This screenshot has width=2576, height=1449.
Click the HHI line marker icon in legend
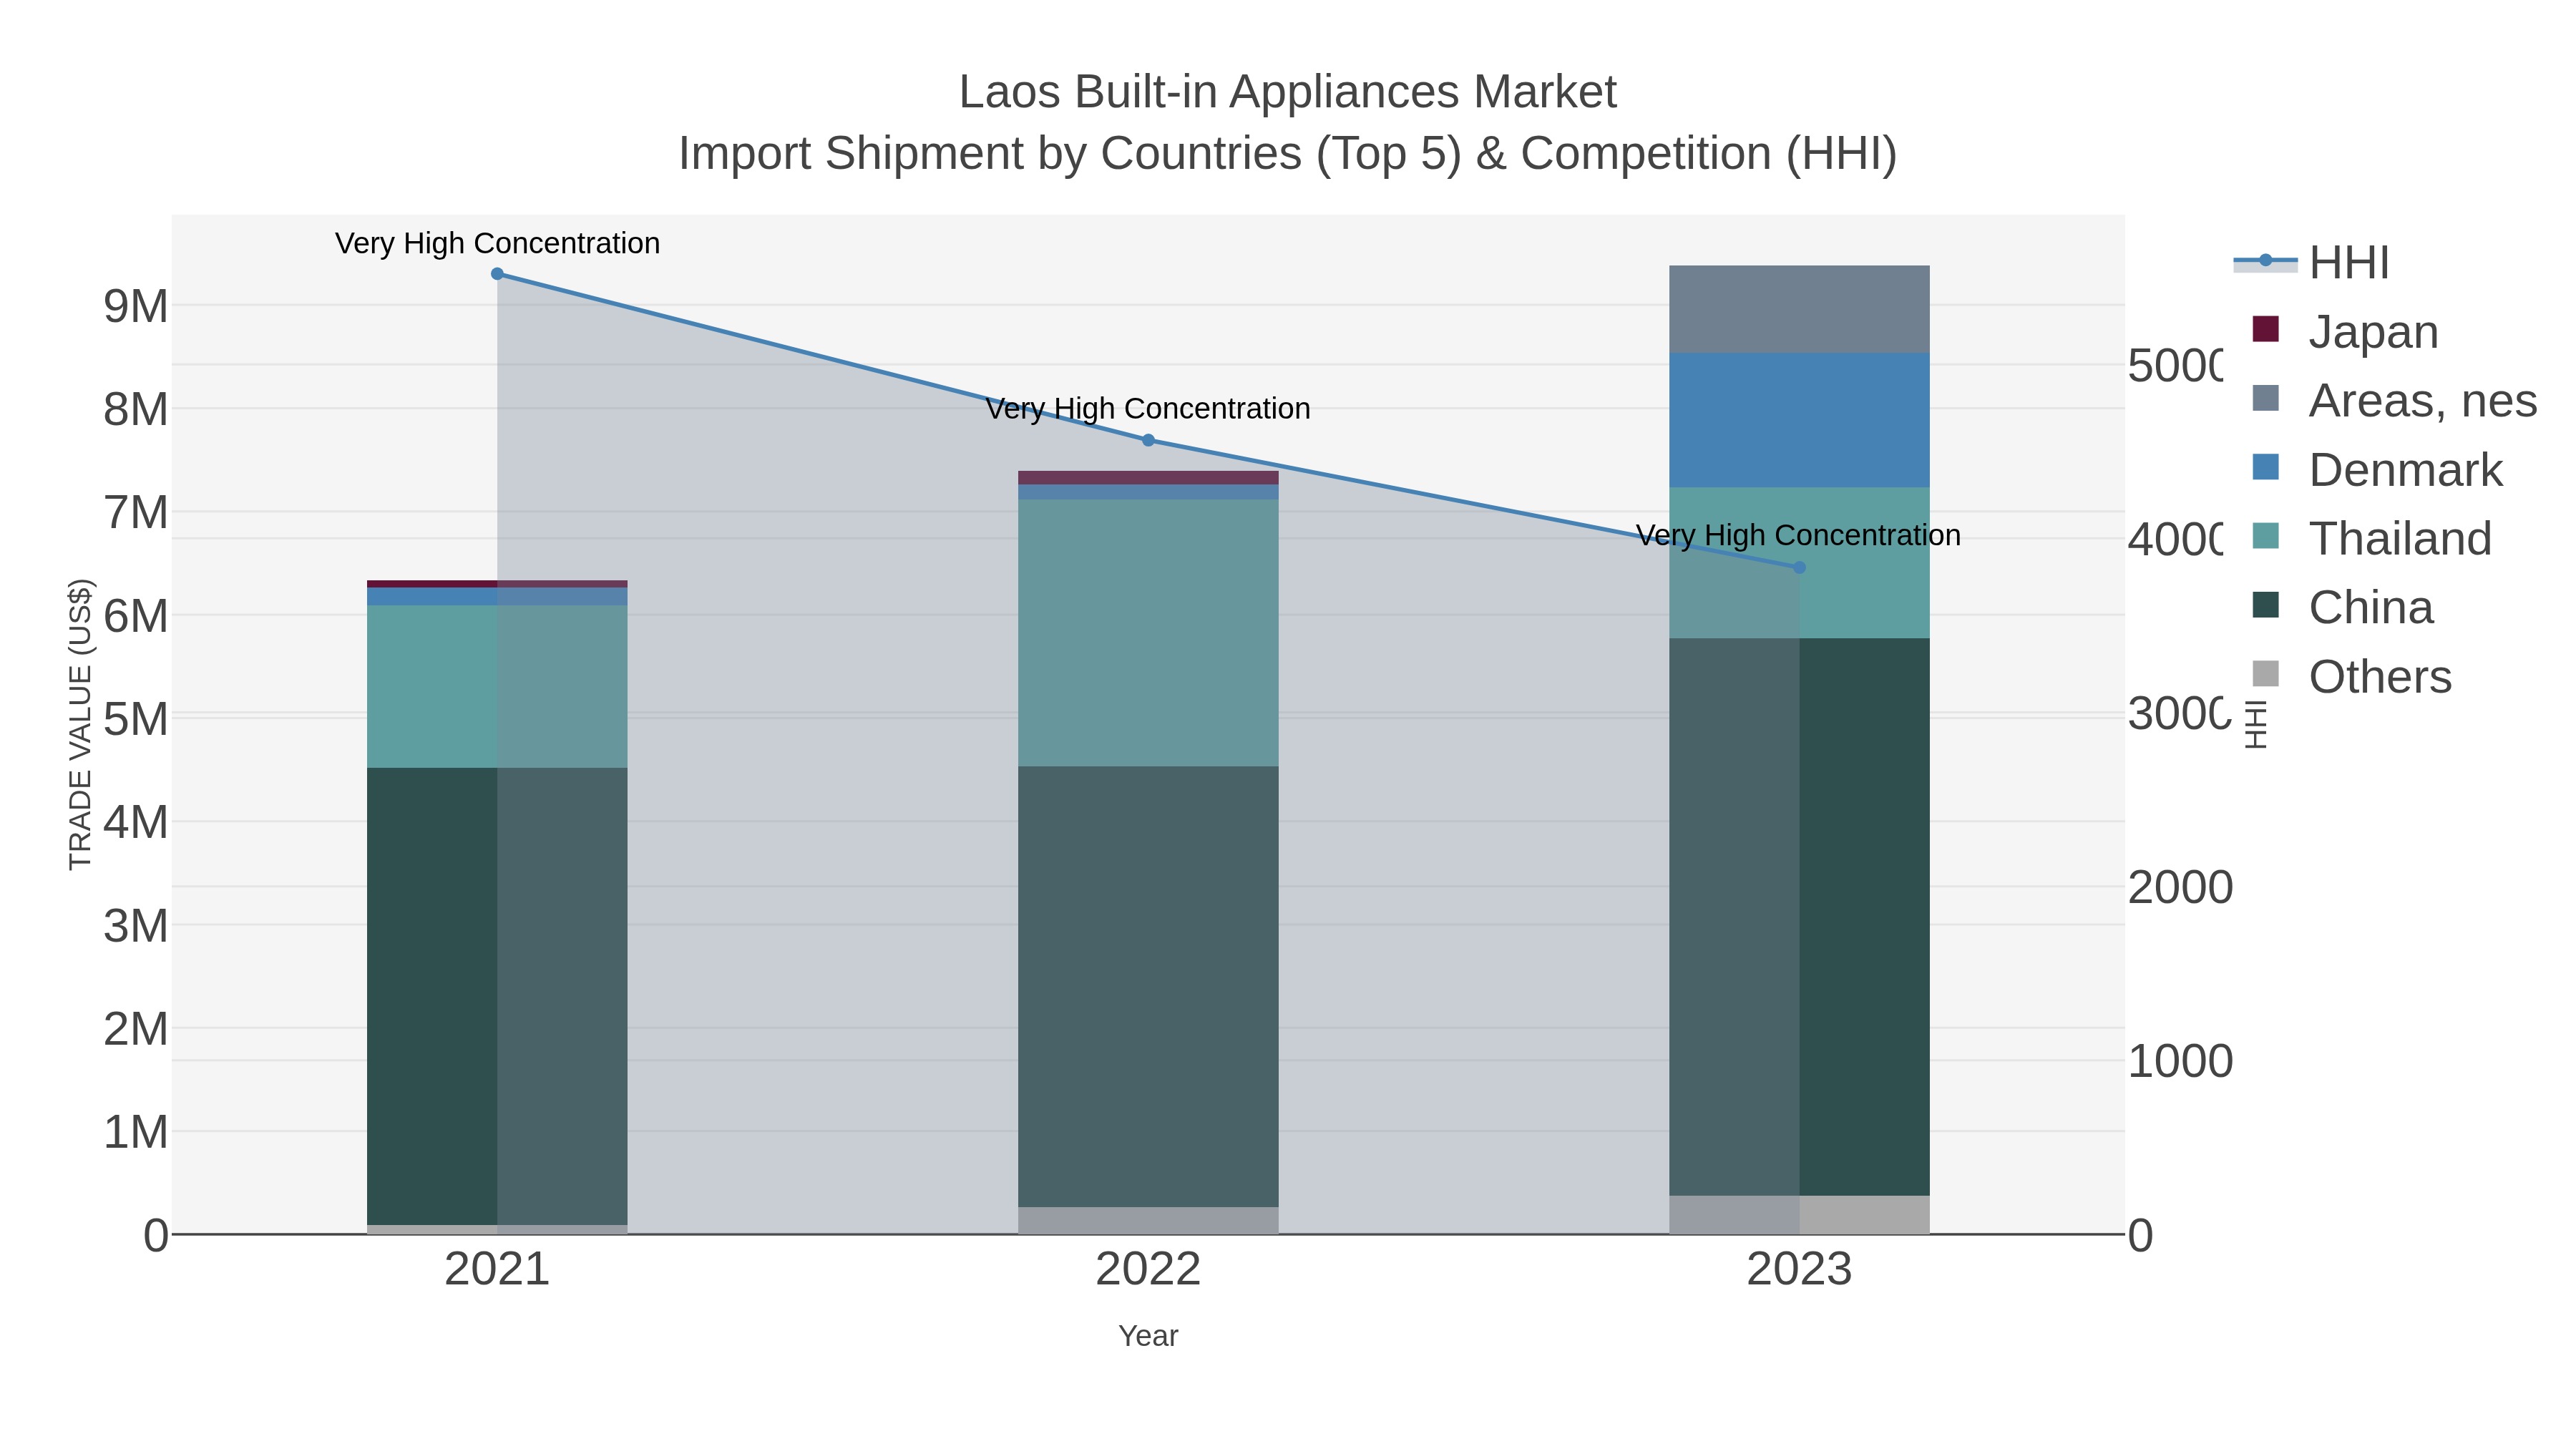click(2265, 261)
